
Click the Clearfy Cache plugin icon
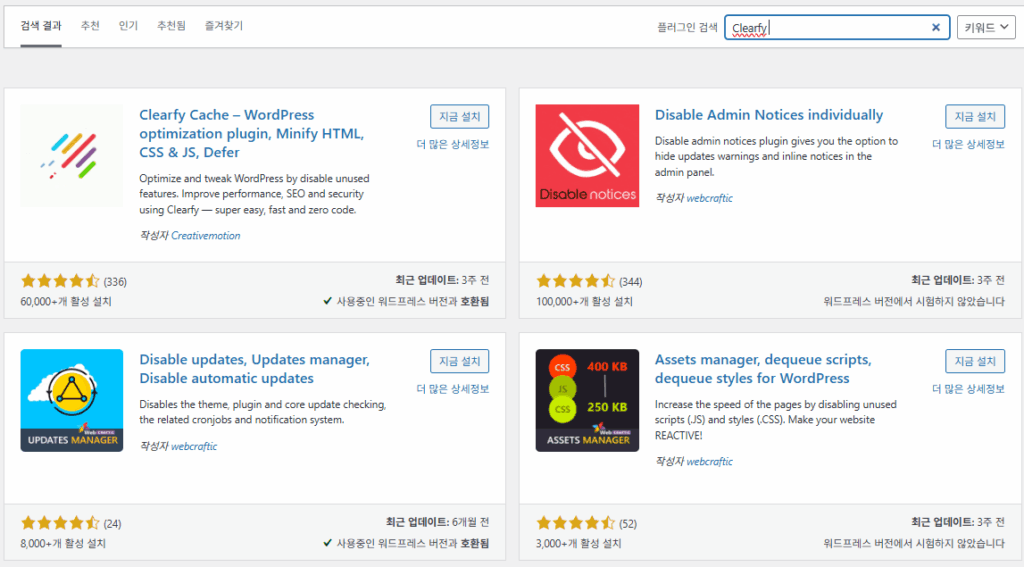pos(71,155)
